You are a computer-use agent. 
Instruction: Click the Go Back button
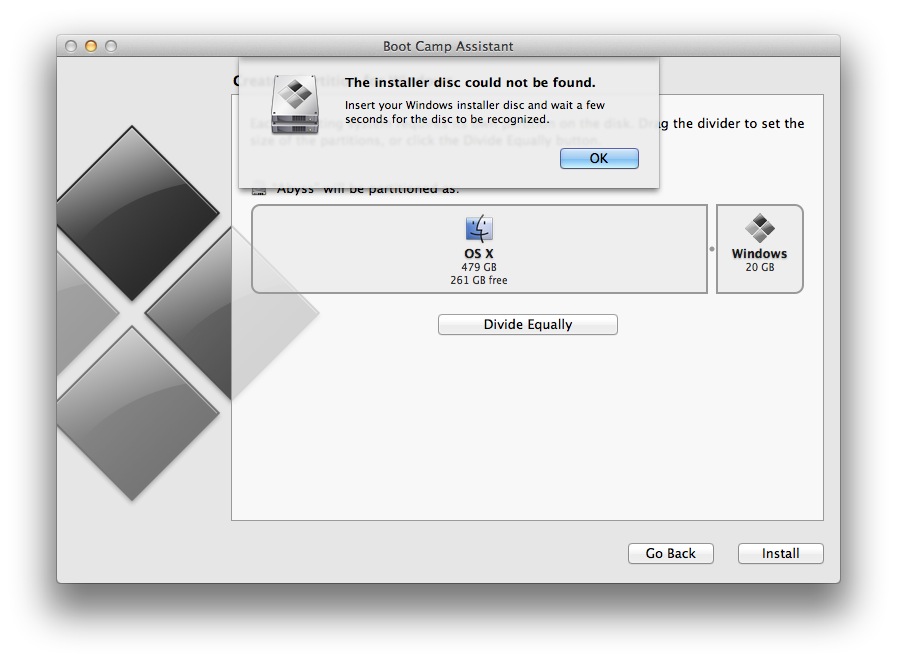point(670,553)
